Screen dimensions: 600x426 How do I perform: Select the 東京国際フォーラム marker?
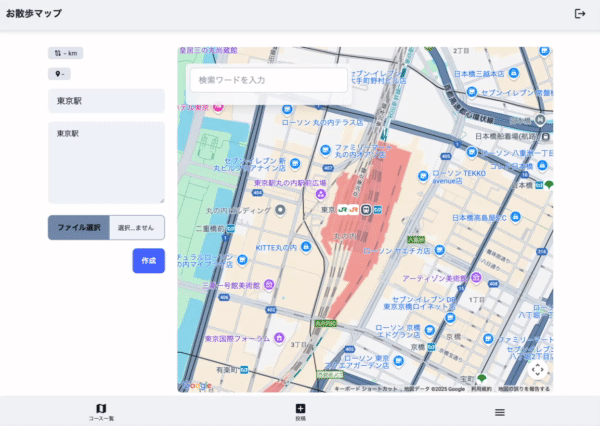(x=280, y=338)
